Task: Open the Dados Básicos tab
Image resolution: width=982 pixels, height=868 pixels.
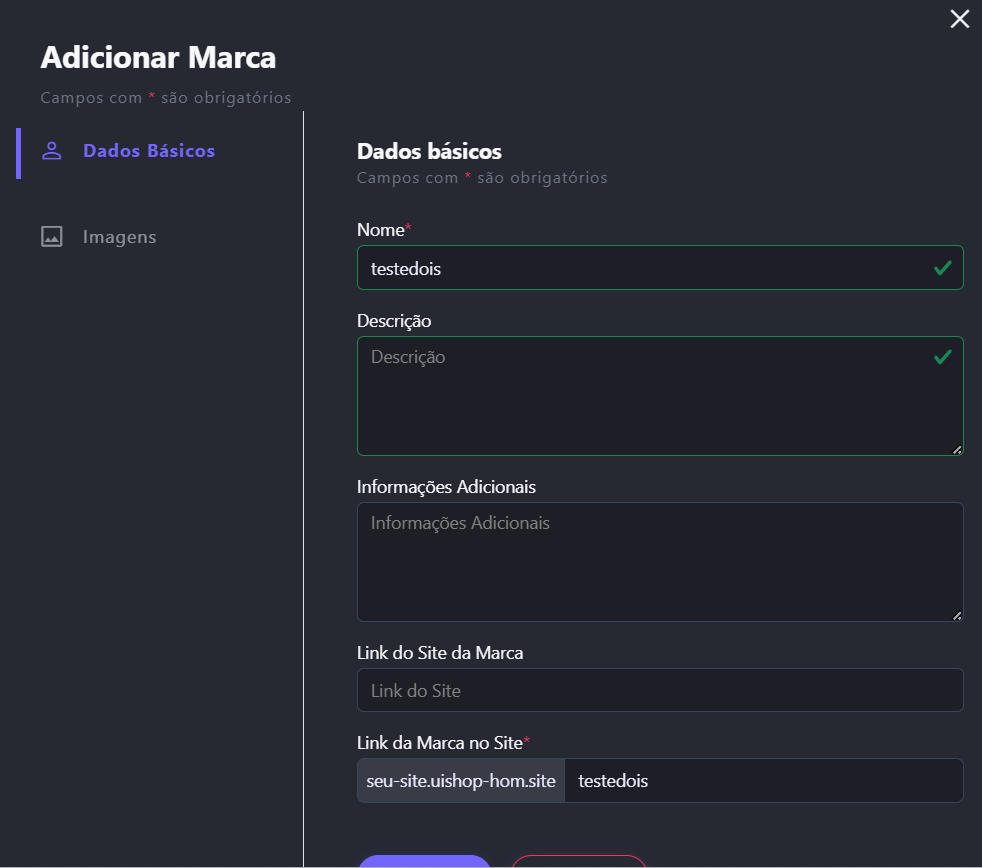Action: [x=148, y=151]
